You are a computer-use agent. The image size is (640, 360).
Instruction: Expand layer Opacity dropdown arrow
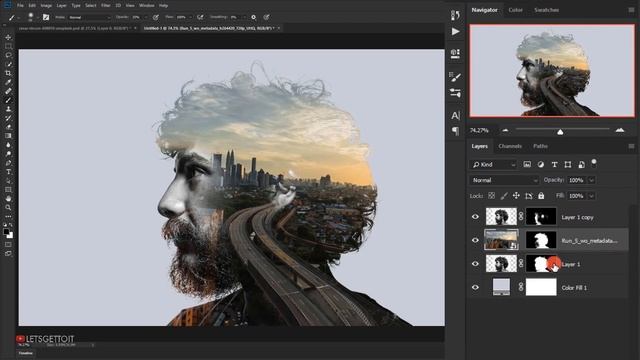[591, 180]
